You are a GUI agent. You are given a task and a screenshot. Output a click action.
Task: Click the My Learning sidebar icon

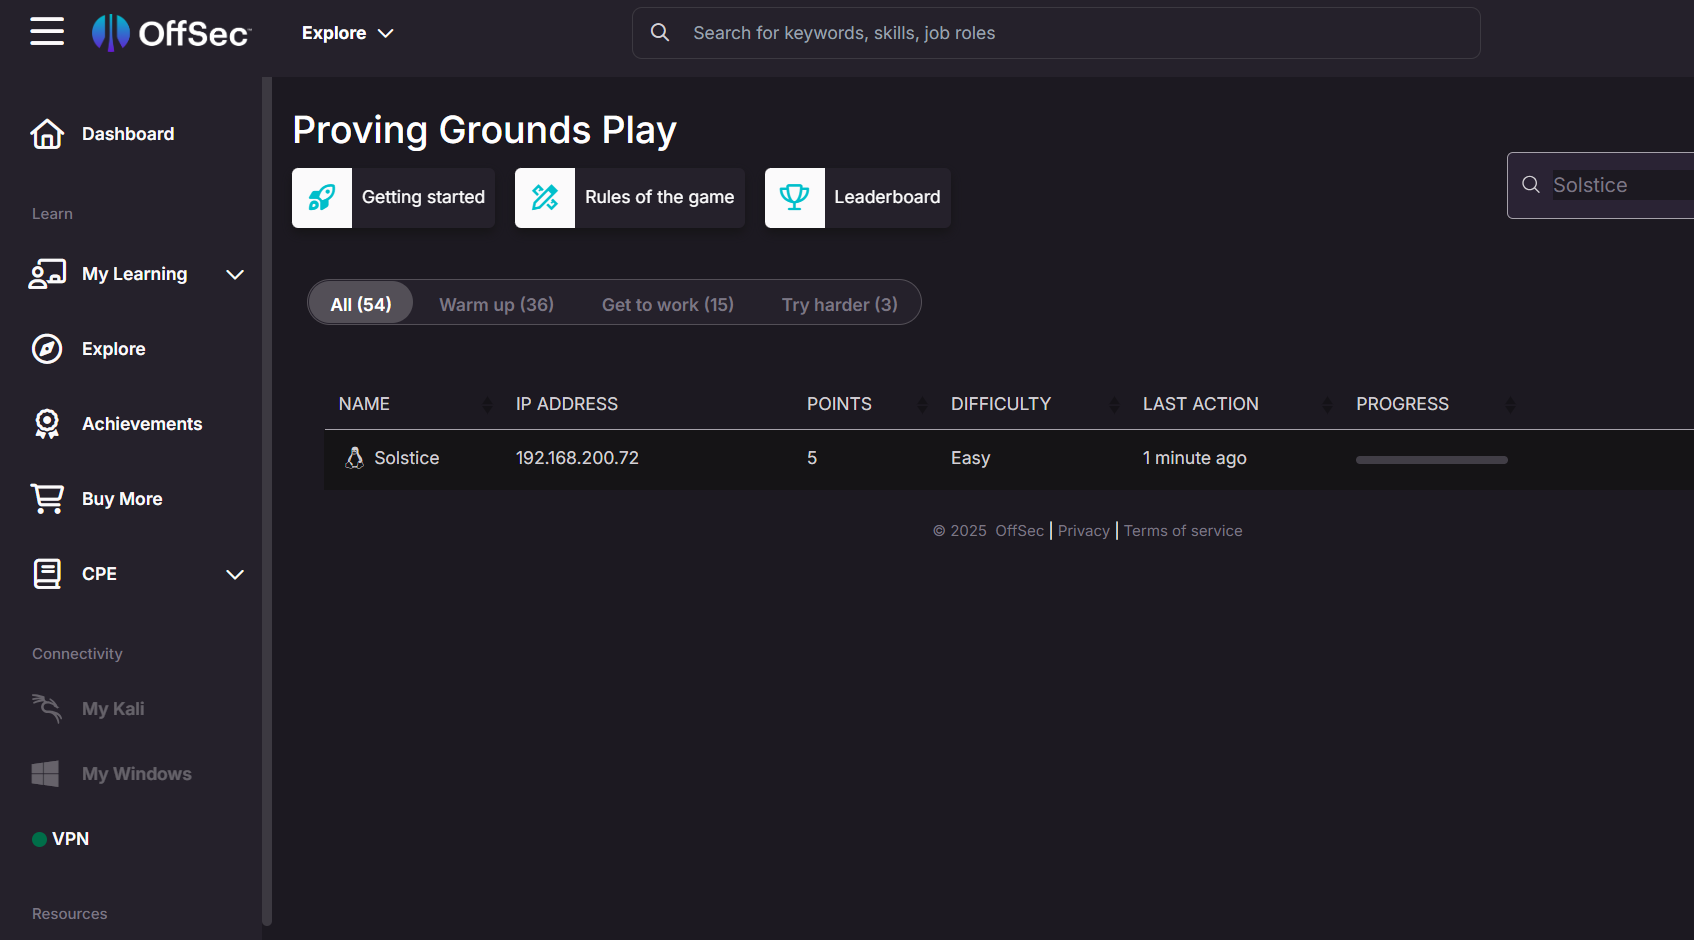coord(47,274)
